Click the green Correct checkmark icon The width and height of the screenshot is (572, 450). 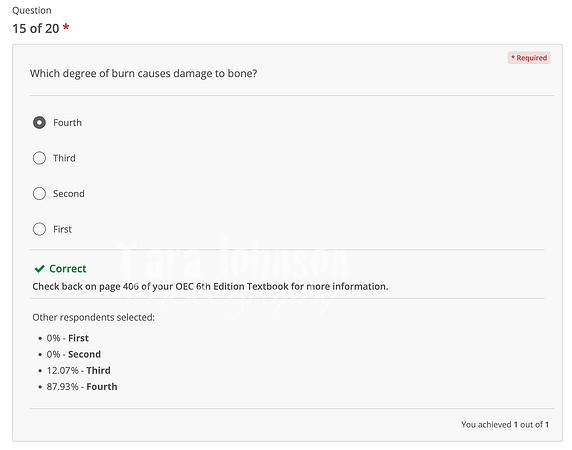click(39, 269)
